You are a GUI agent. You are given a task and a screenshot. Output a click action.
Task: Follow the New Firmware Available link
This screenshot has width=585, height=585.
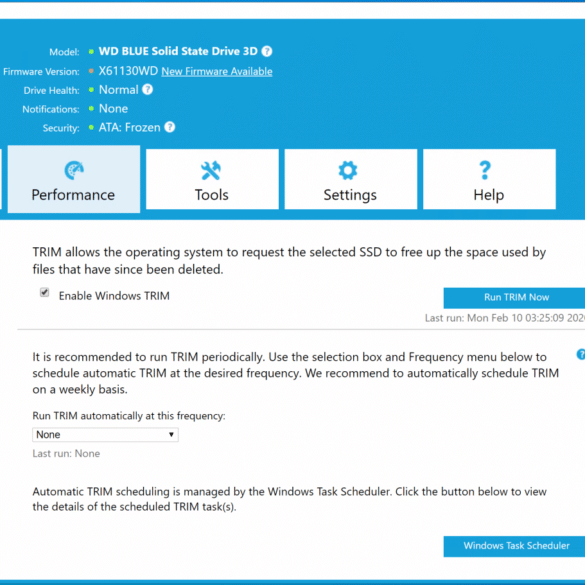(x=217, y=71)
